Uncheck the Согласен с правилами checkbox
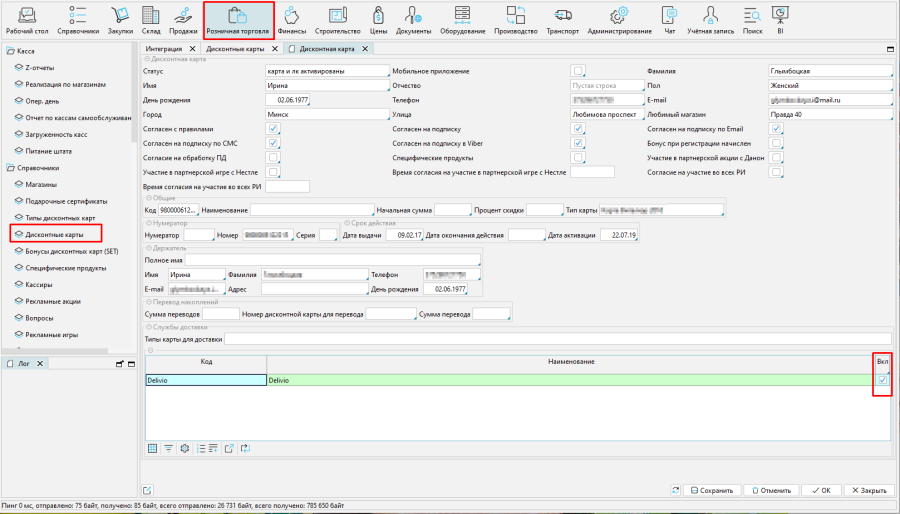Image resolution: width=900 pixels, height=514 pixels. (x=274, y=129)
